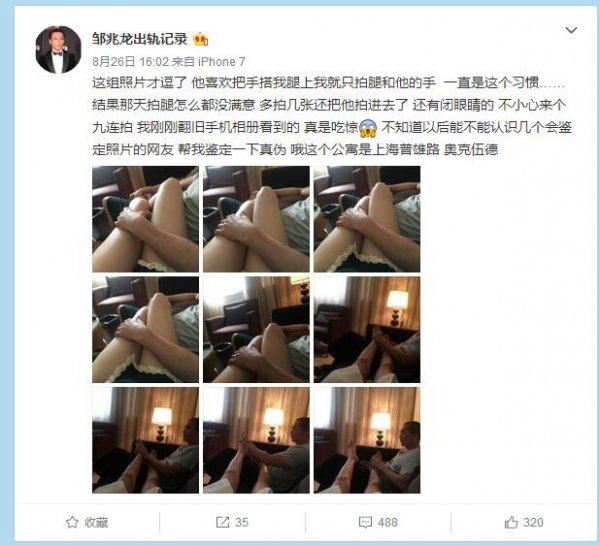Image resolution: width=600 pixels, height=545 pixels.
Task: Open the center photo of the grid
Action: point(256,330)
